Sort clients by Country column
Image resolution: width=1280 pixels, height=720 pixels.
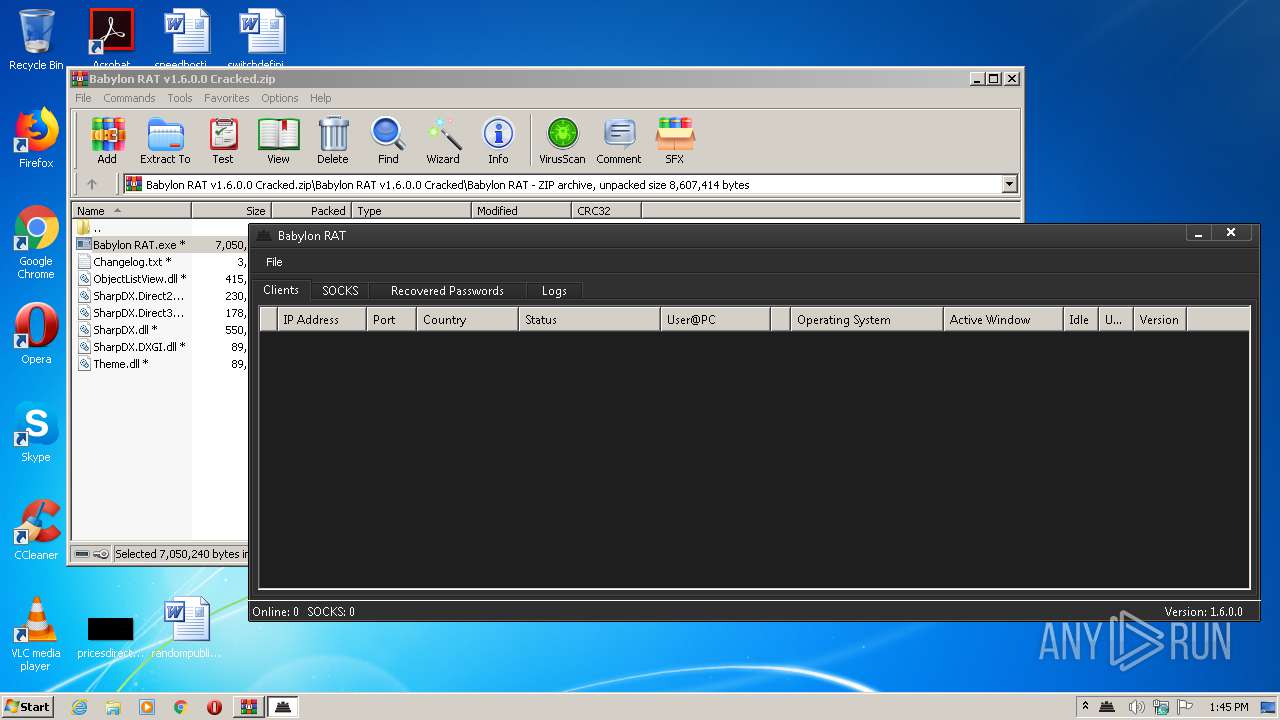pyautogui.click(x=467, y=320)
